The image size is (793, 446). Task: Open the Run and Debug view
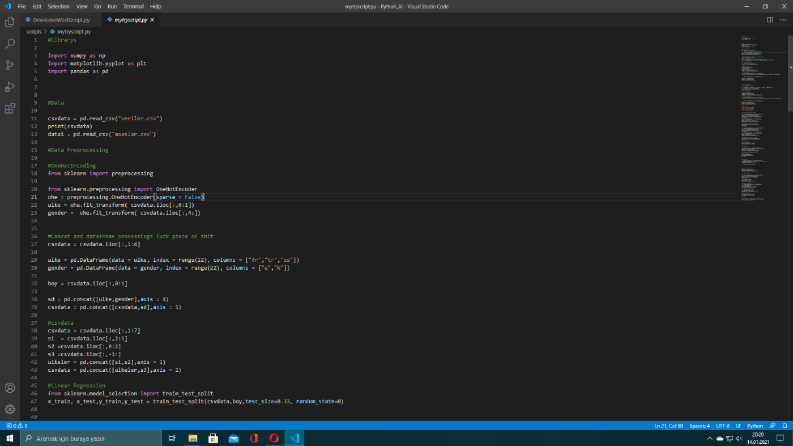(x=10, y=87)
